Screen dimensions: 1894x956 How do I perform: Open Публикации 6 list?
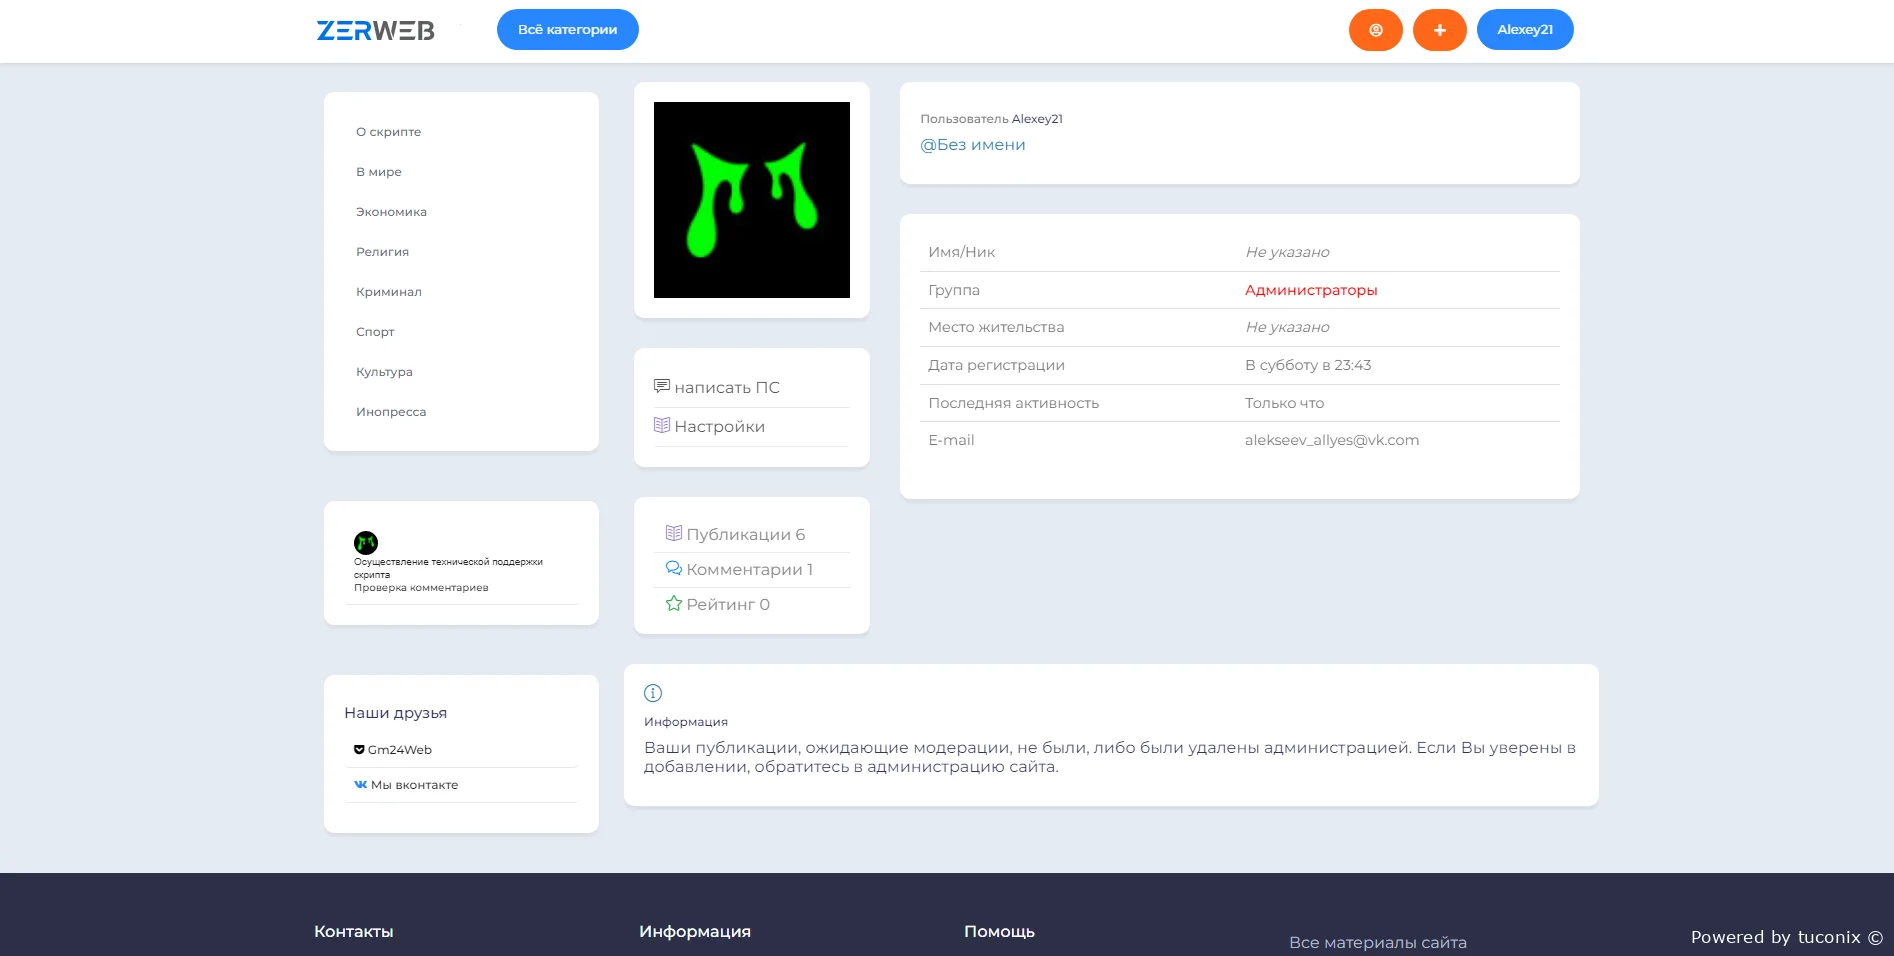point(745,535)
